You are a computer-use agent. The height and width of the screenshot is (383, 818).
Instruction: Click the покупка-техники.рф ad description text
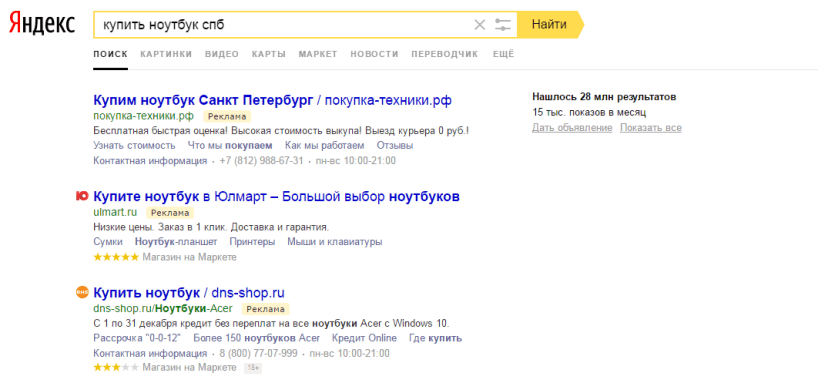tap(281, 130)
